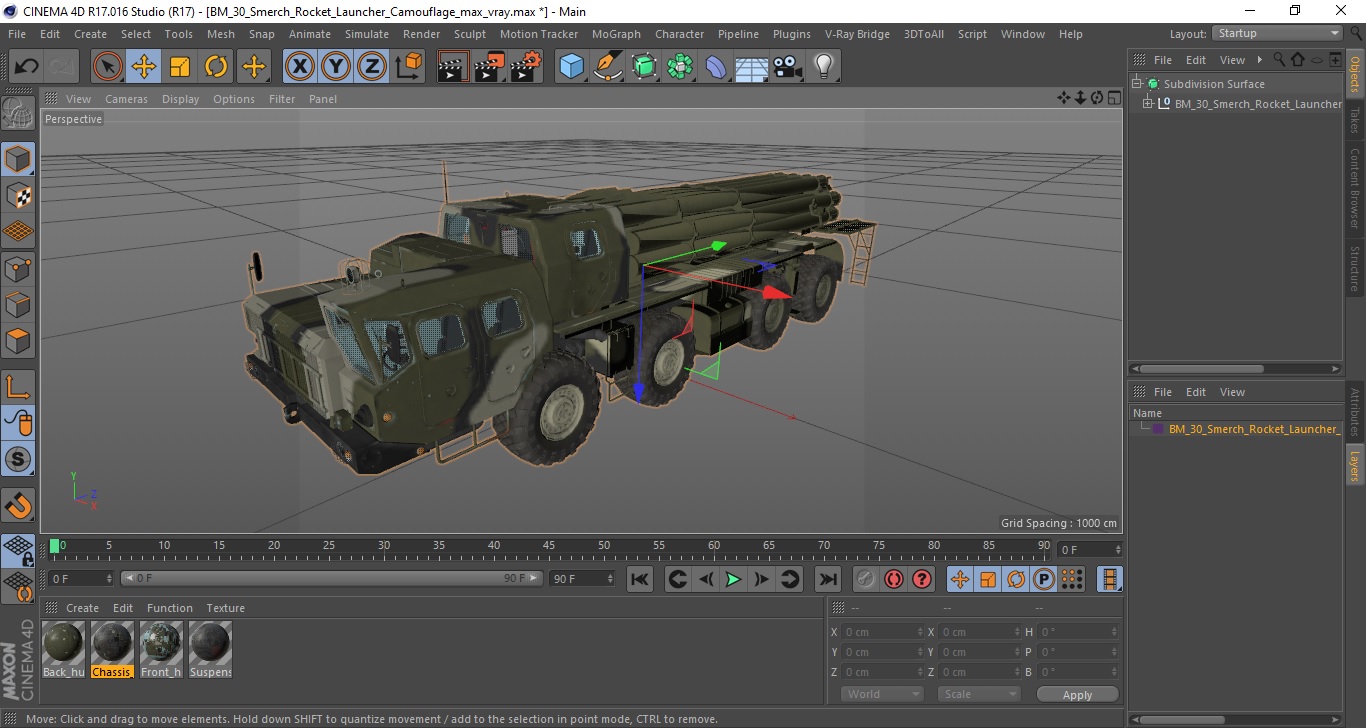
Task: Open the World coordinate dropdown
Action: tap(882, 694)
